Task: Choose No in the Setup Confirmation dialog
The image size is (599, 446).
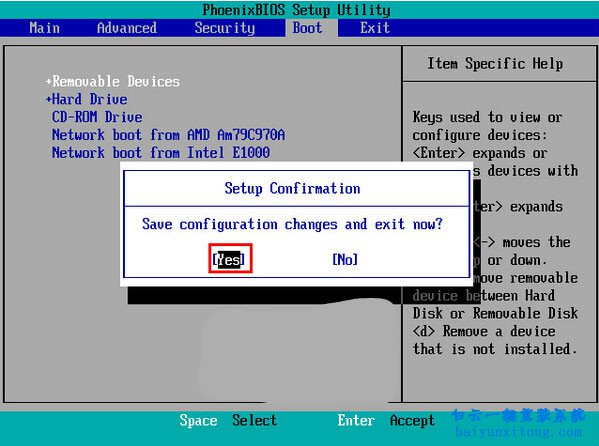Action: 345,259
